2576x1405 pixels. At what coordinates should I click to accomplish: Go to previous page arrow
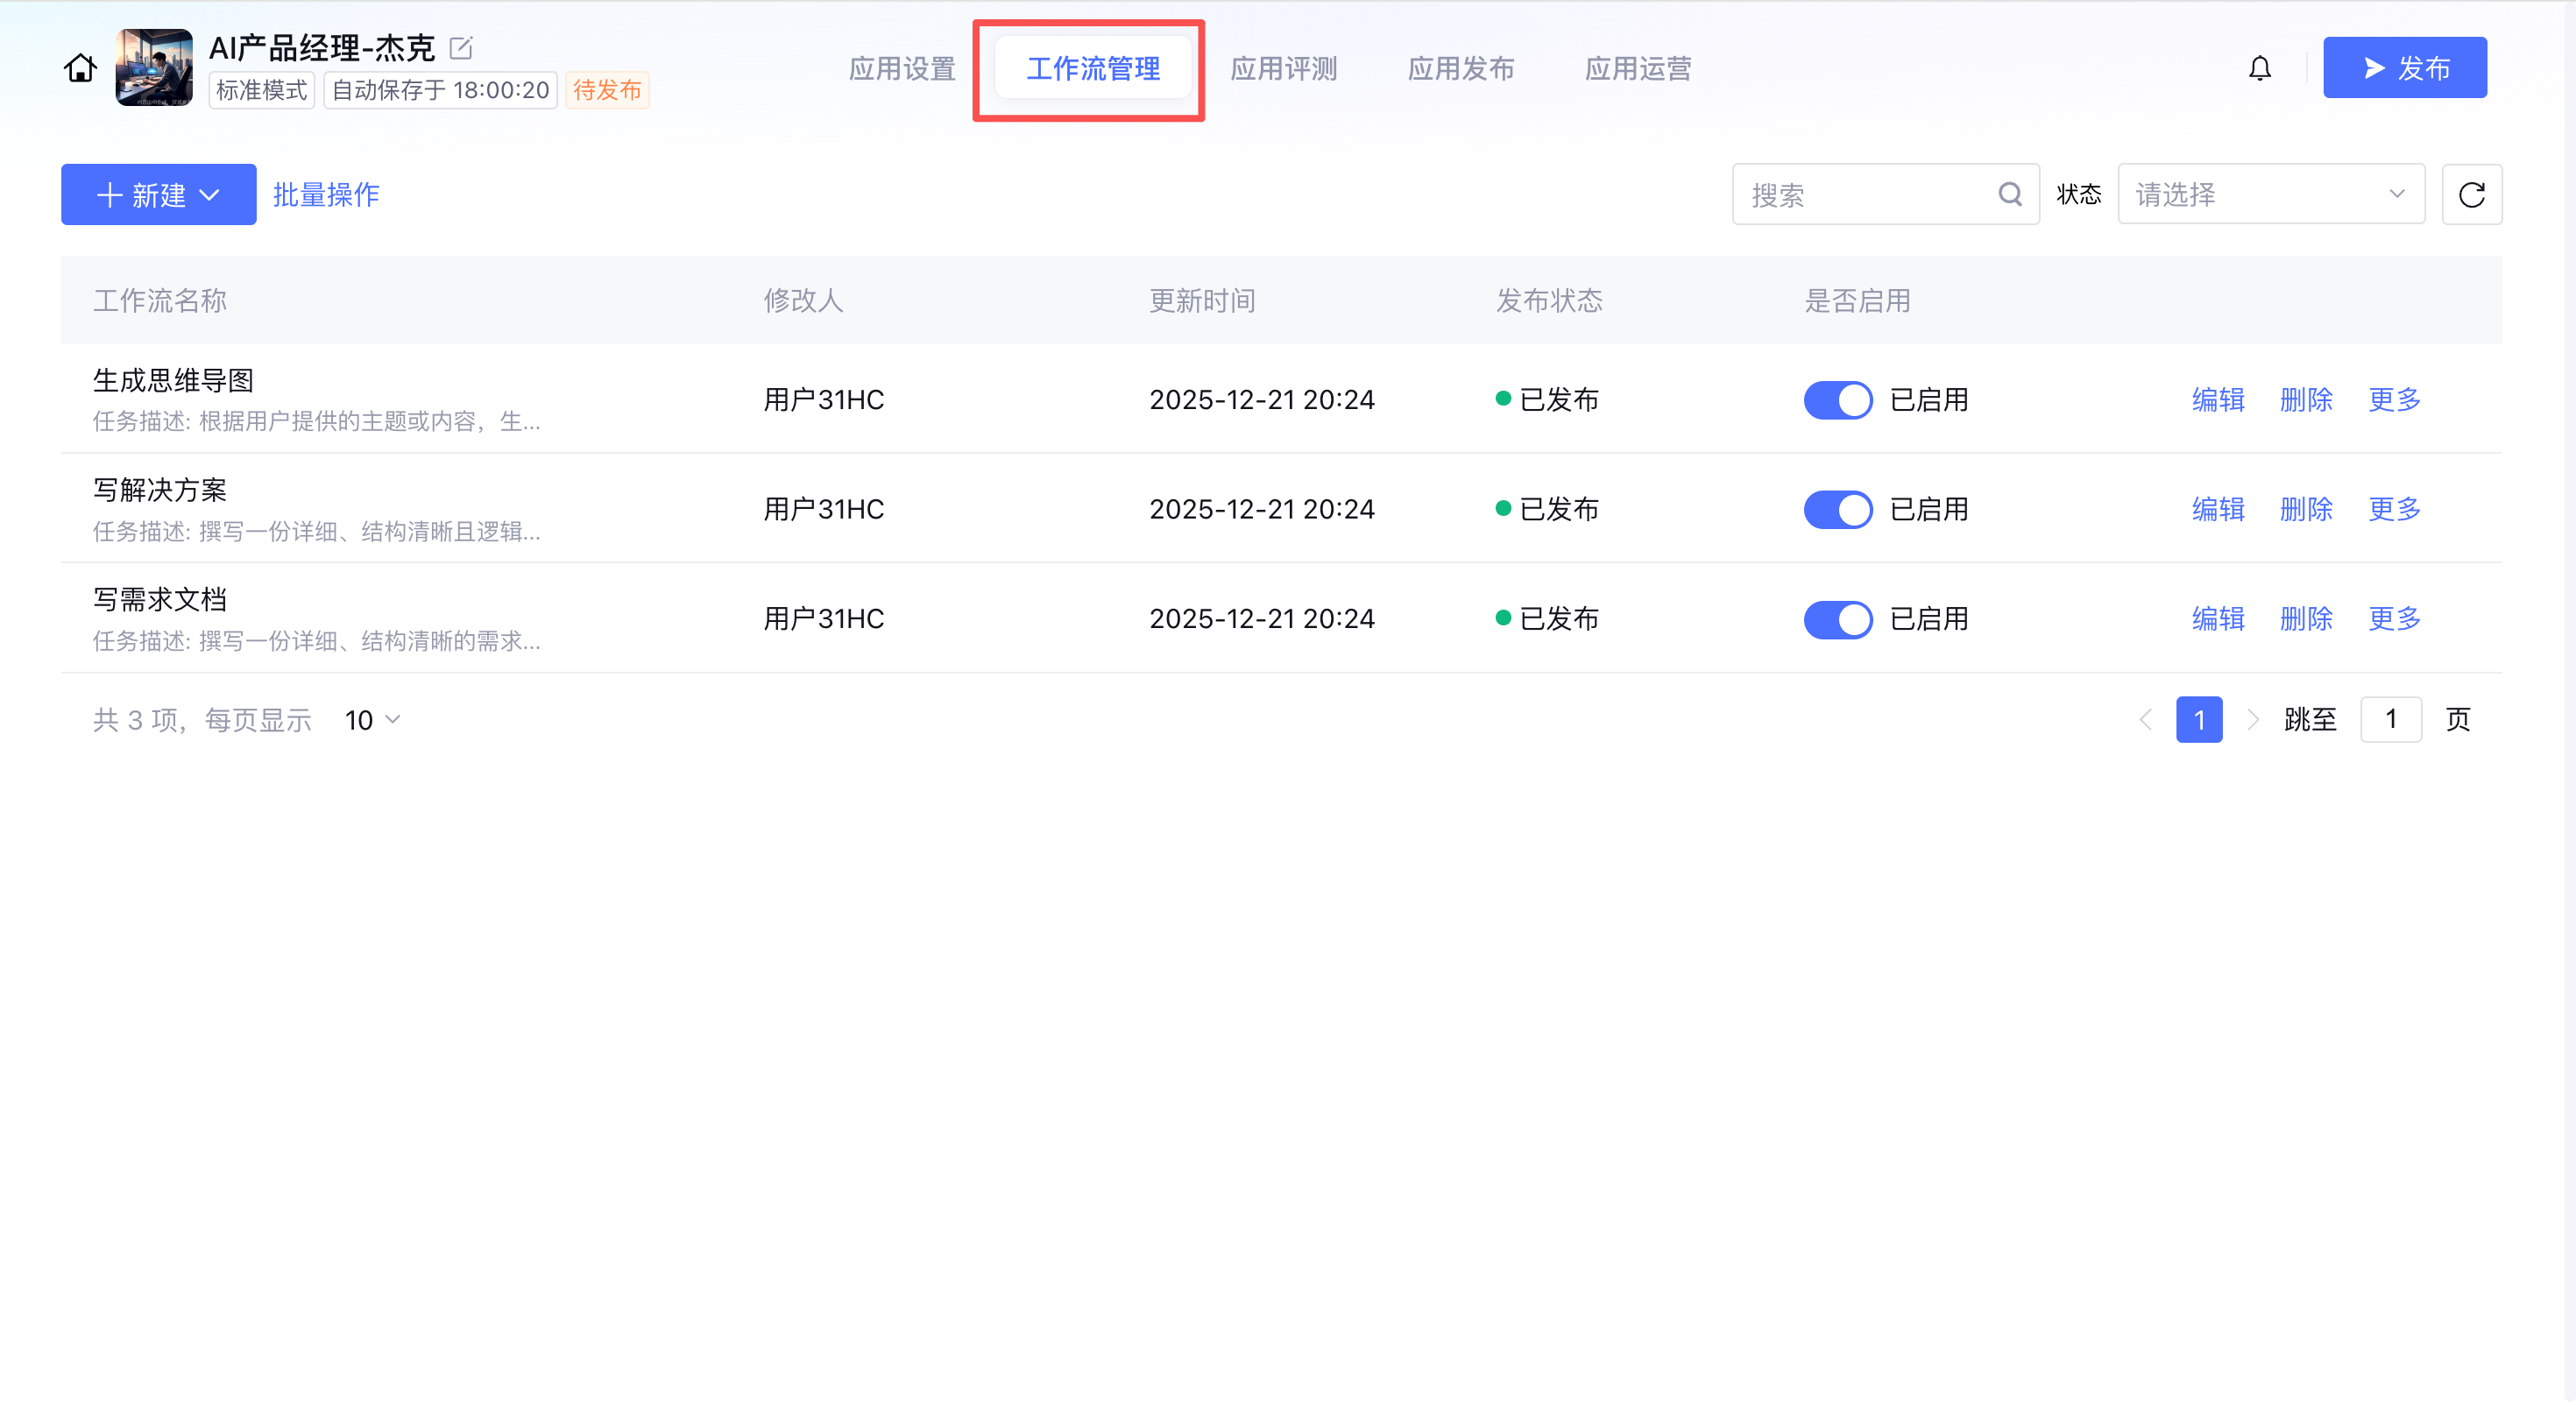[x=2145, y=719]
